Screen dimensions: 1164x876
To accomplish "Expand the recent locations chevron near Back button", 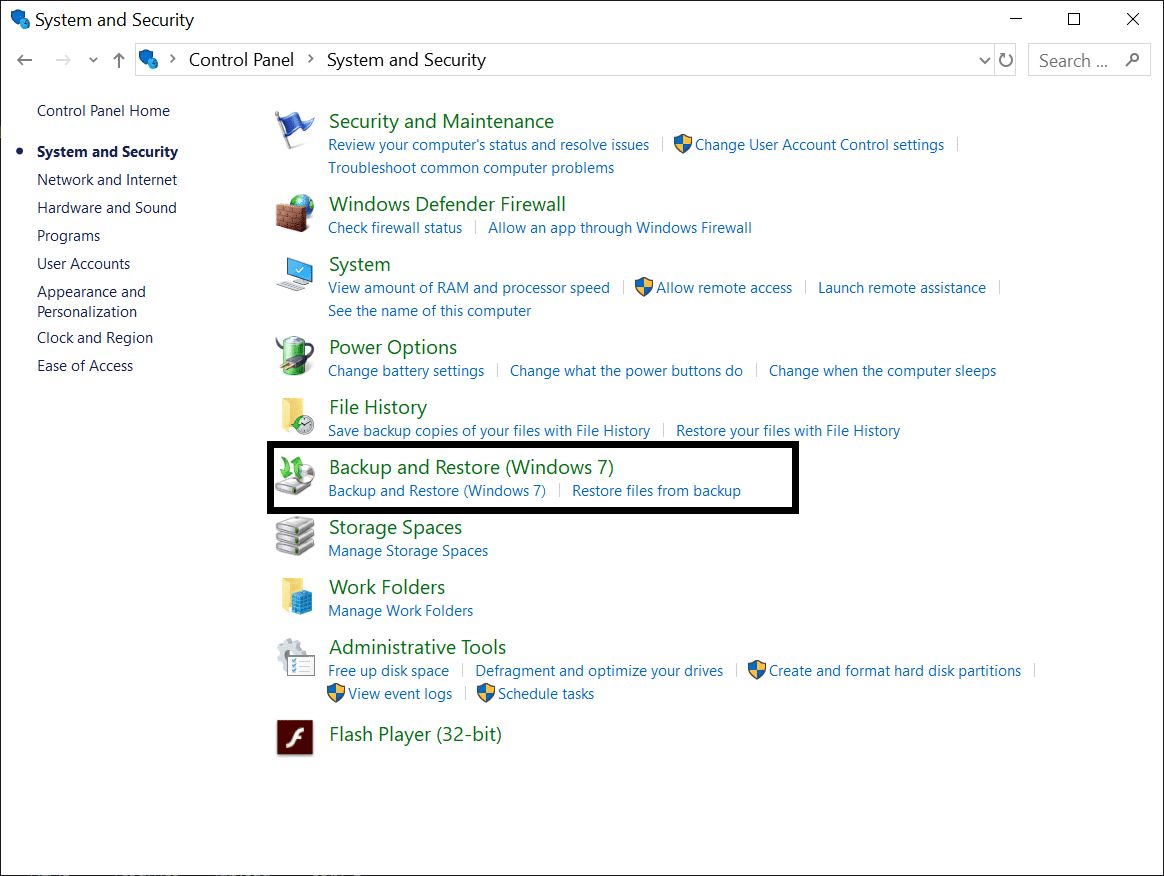I will [92, 60].
